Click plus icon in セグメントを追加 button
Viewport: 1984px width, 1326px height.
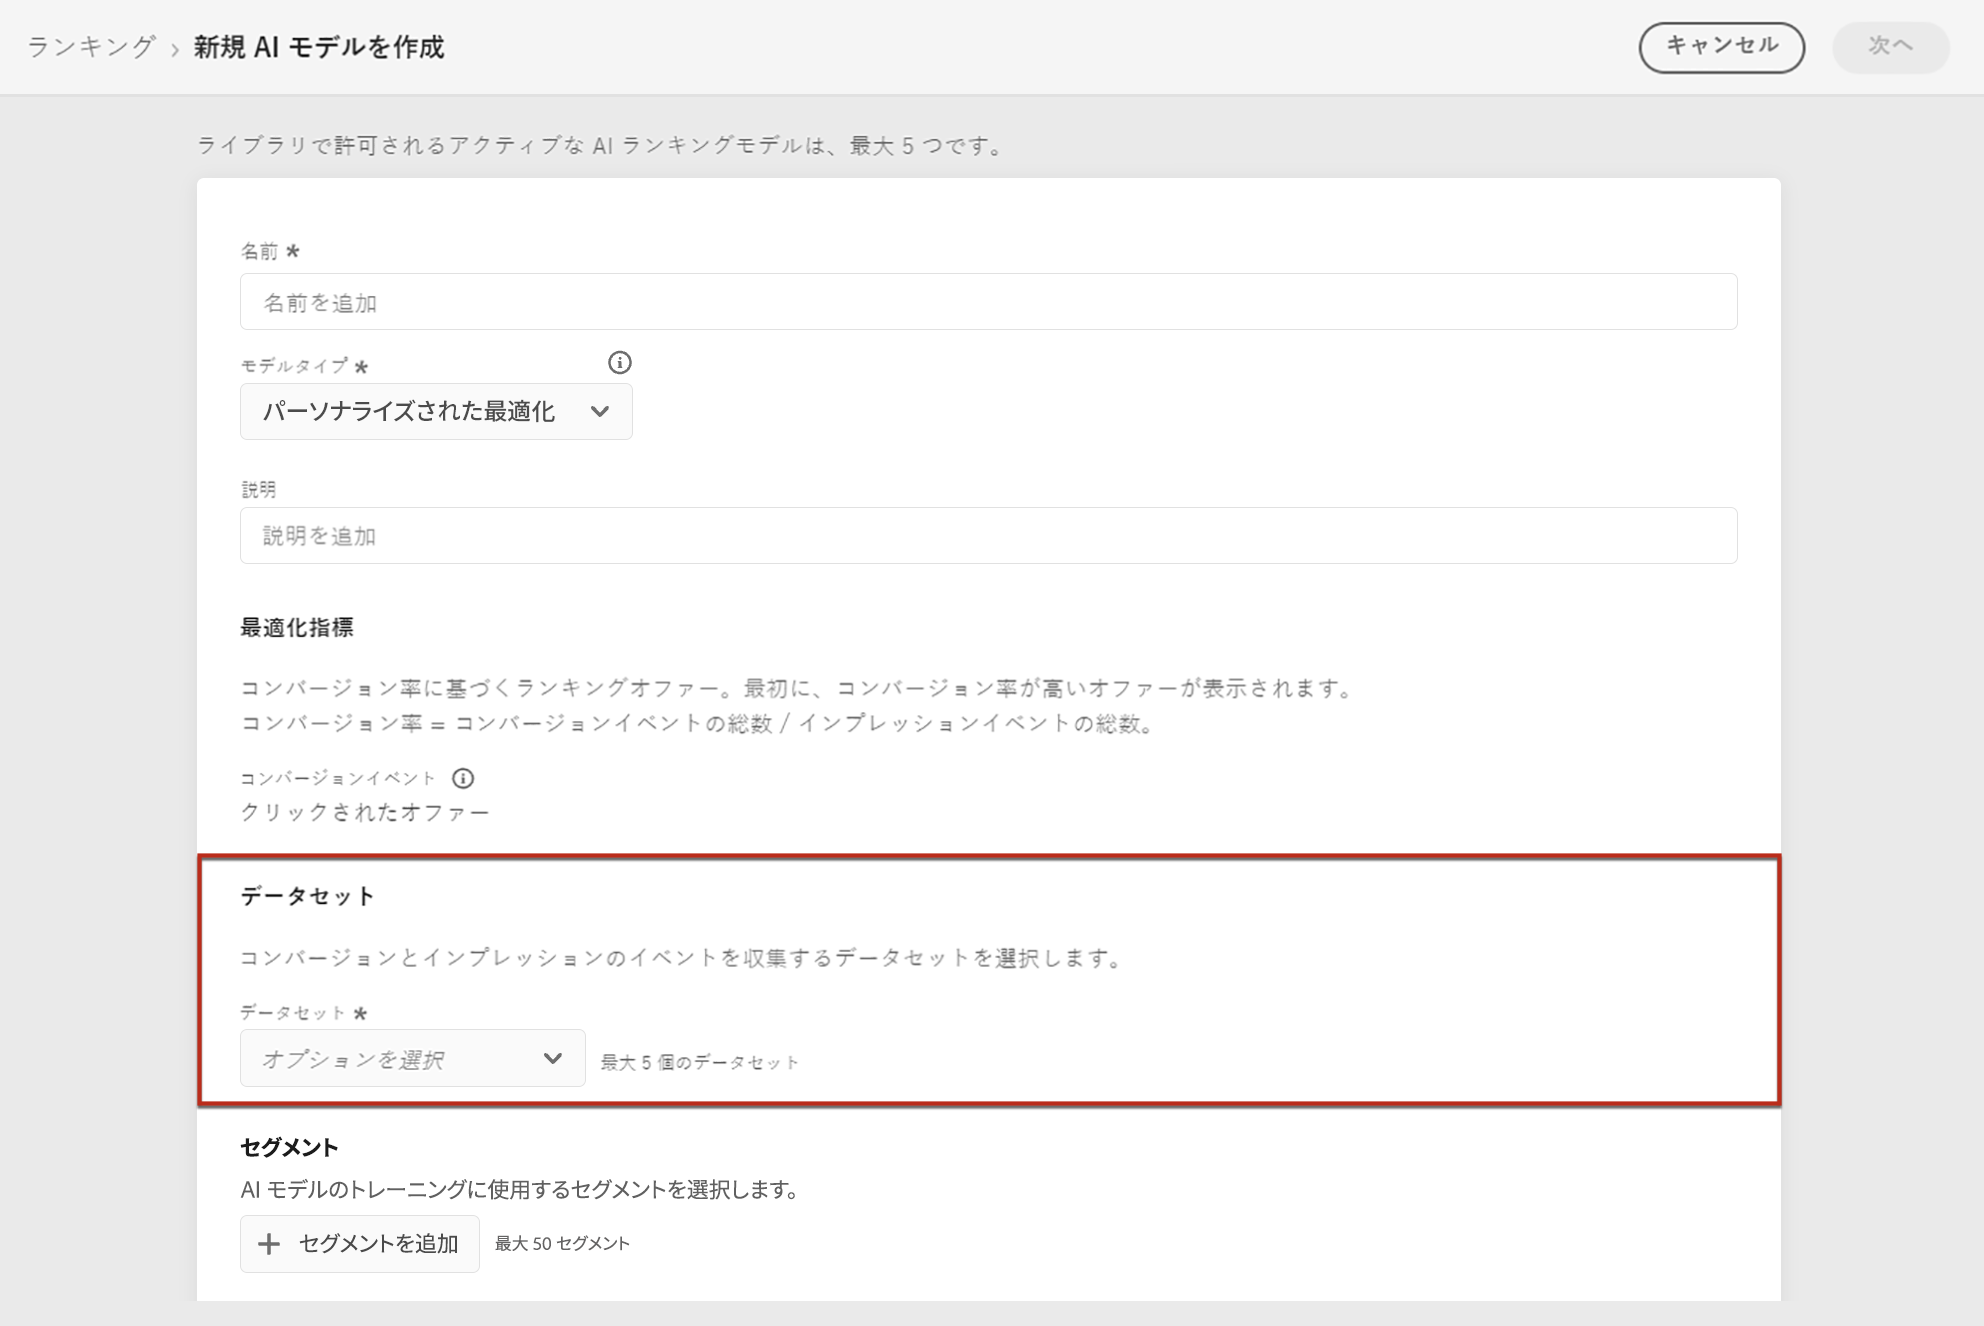268,1244
